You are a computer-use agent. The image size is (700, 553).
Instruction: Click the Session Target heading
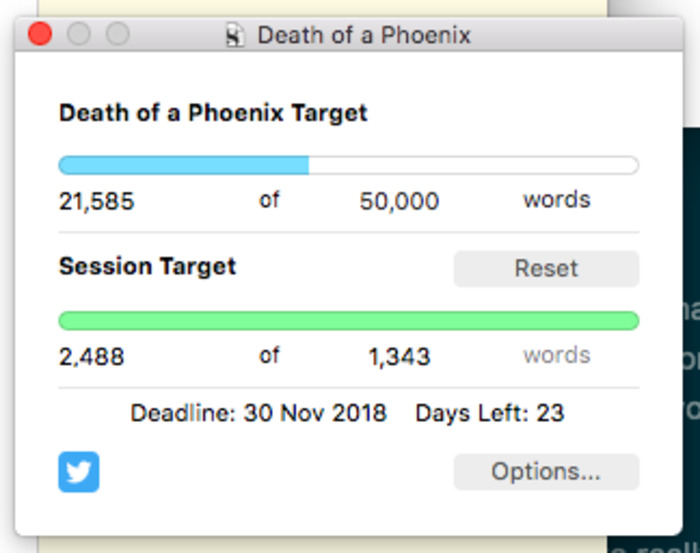click(x=147, y=266)
